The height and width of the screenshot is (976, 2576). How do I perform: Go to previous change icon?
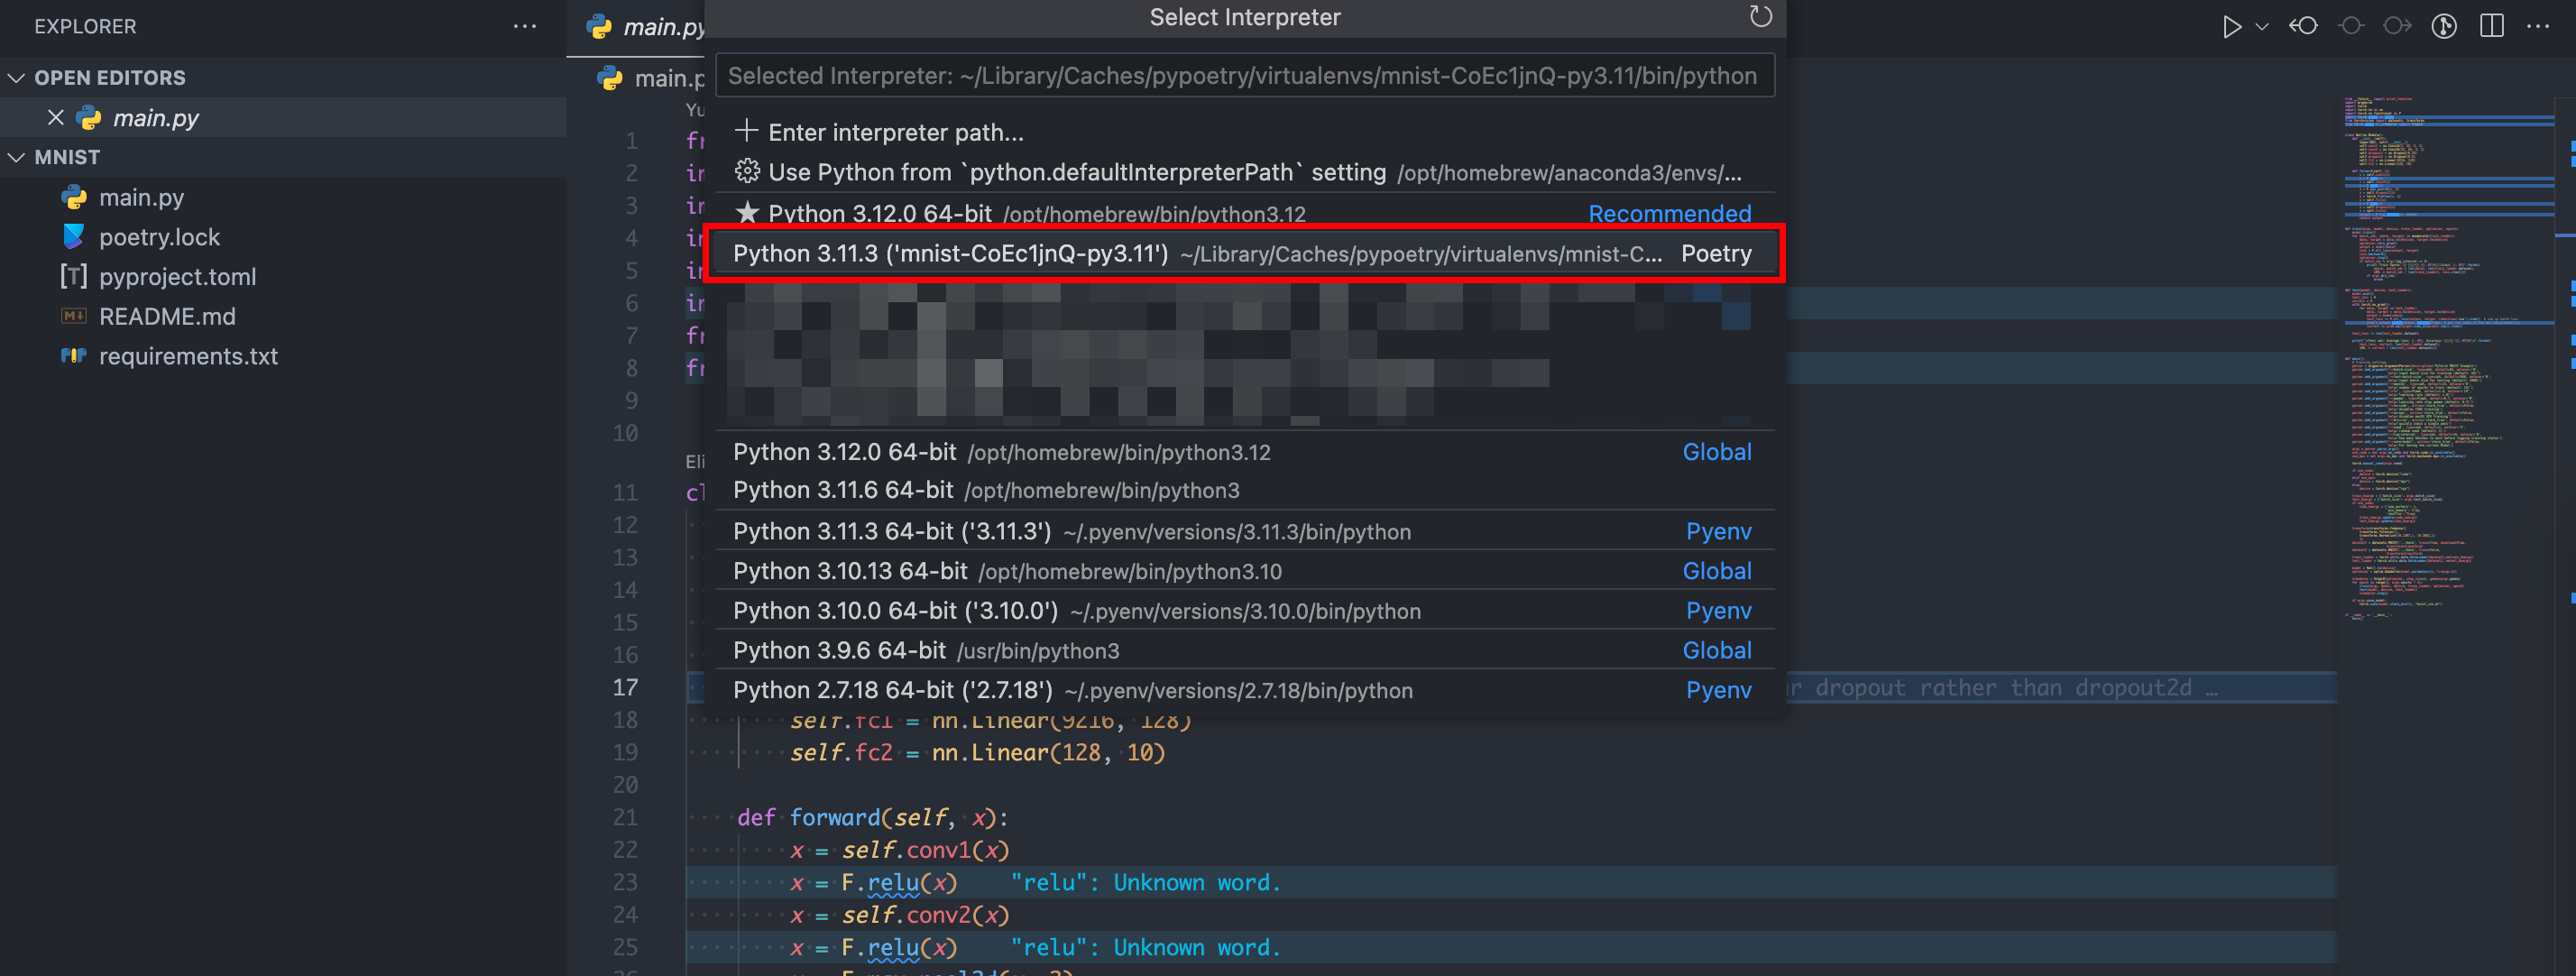coord(2304,27)
